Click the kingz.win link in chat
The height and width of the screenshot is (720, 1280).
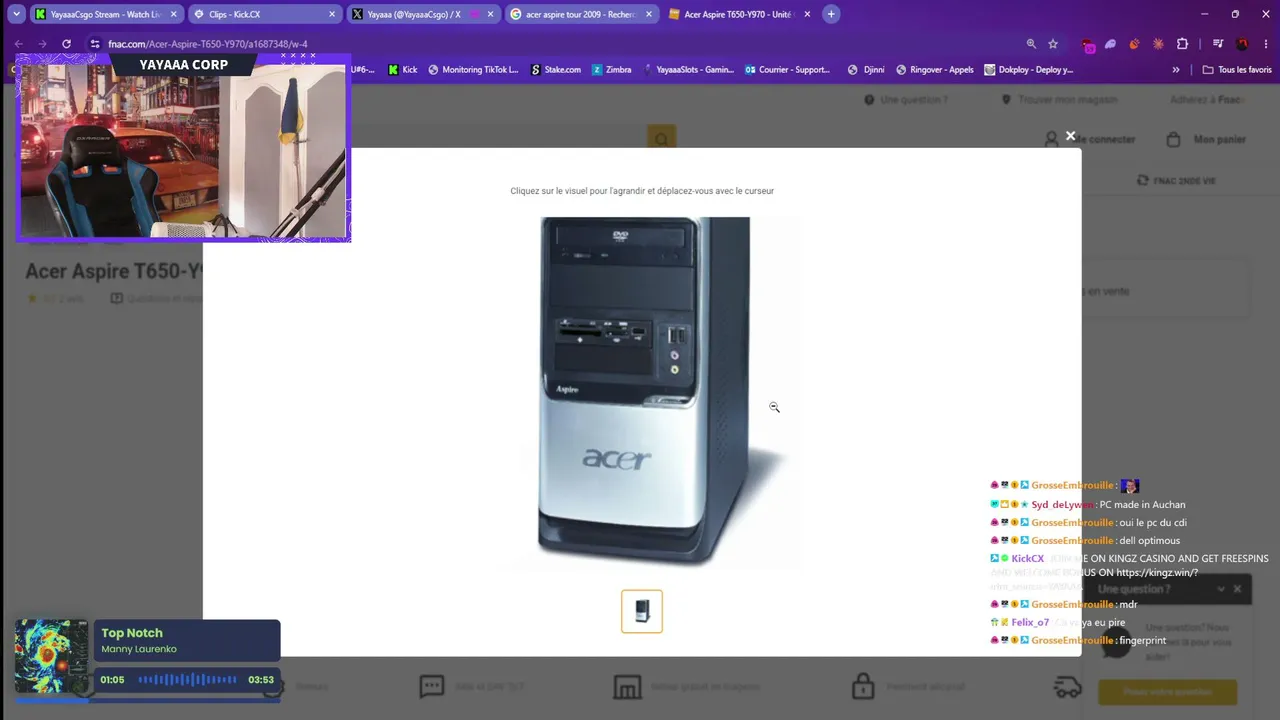(x=1157, y=573)
